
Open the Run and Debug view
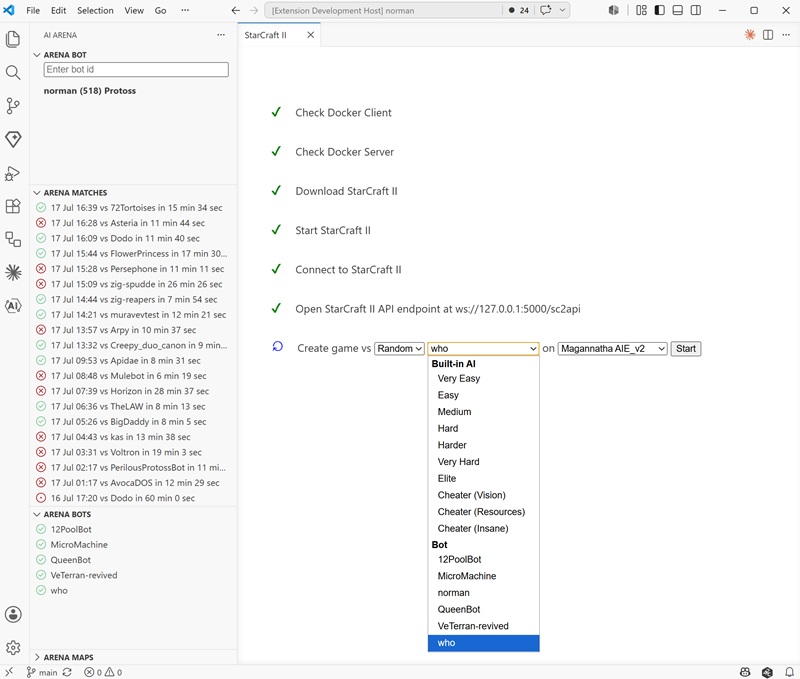(x=13, y=173)
